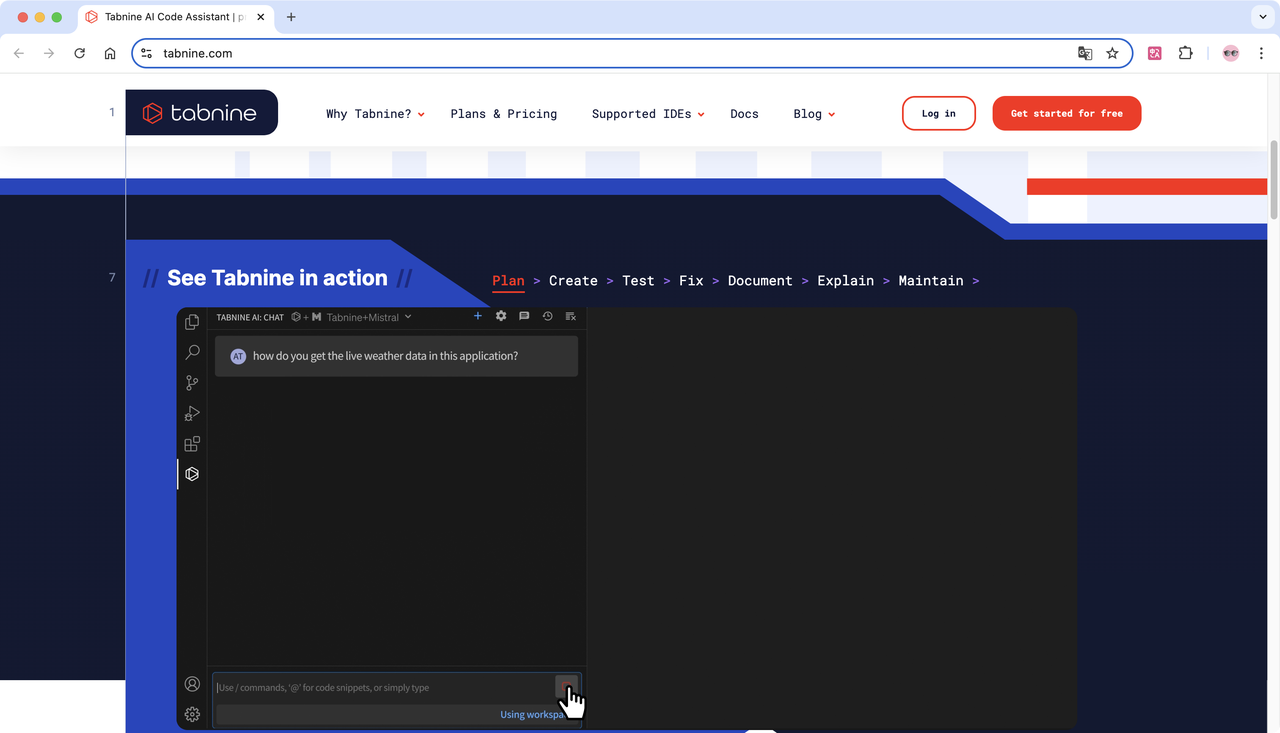Go forward using the browser forward arrow
The image size is (1280, 733).
[x=49, y=53]
